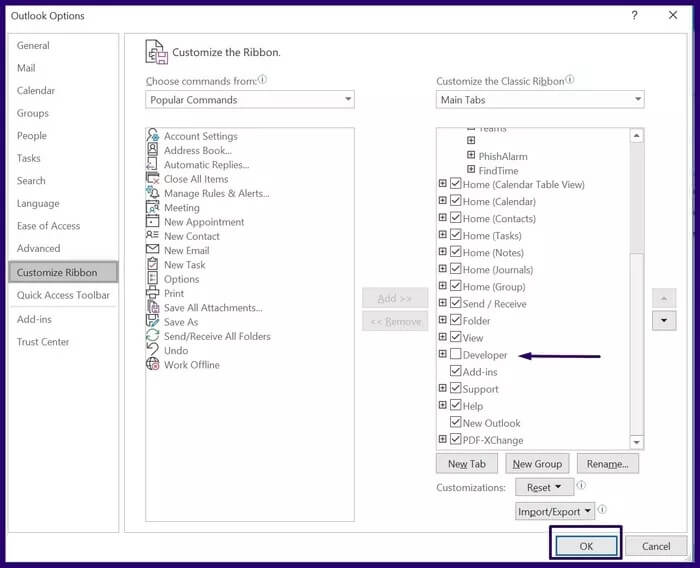Select Home (Group) in the tabs tree

[494, 286]
